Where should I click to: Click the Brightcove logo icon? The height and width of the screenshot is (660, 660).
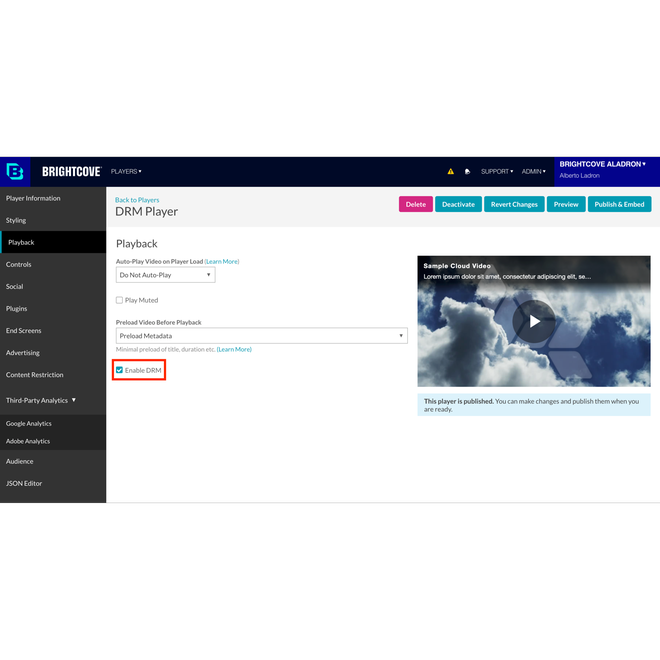click(x=15, y=171)
